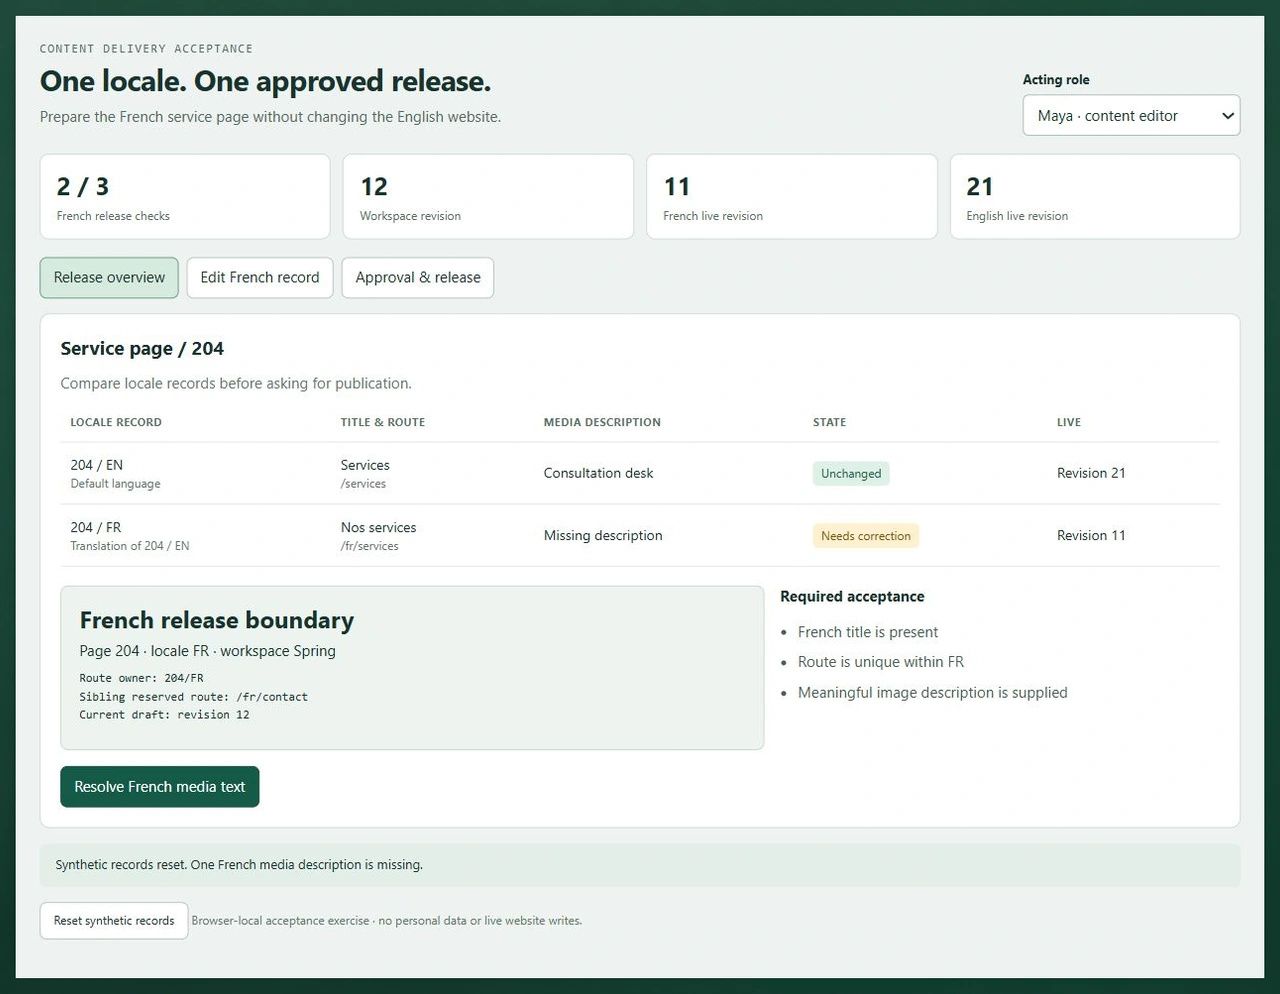Click Route is unique within FR requirement
The width and height of the screenshot is (1280, 994).
[x=881, y=662]
